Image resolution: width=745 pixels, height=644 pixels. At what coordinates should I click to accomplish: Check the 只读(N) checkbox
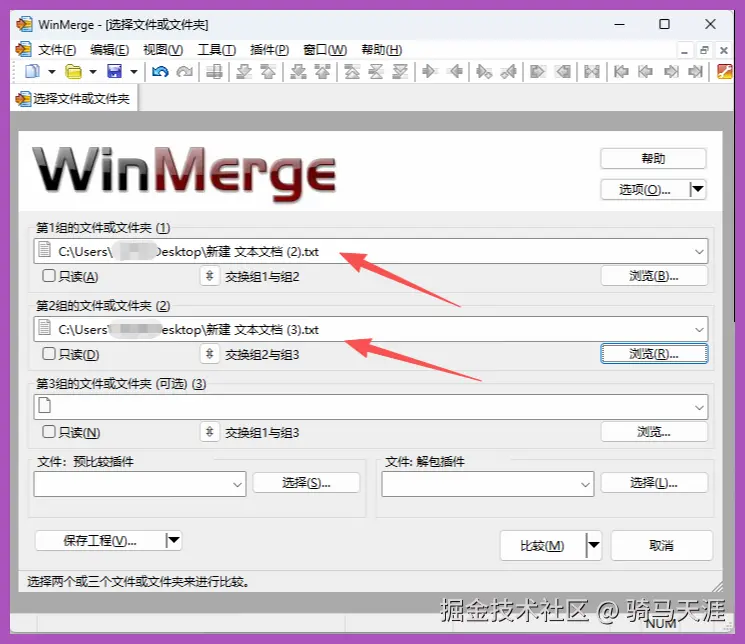pos(48,432)
